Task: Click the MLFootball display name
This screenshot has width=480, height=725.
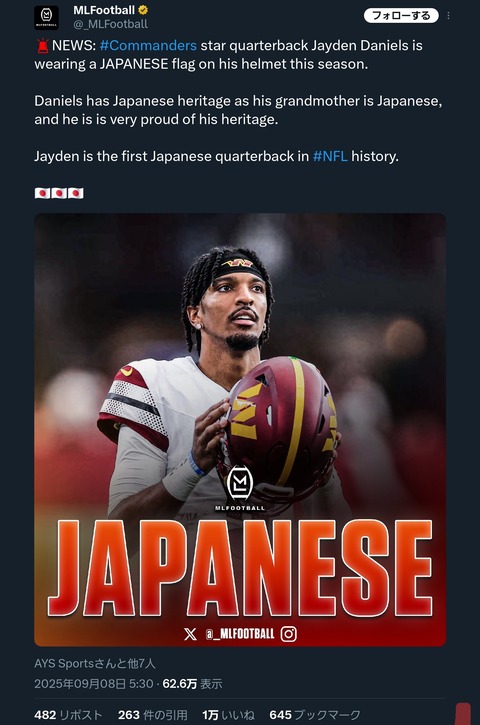Action: tap(104, 10)
